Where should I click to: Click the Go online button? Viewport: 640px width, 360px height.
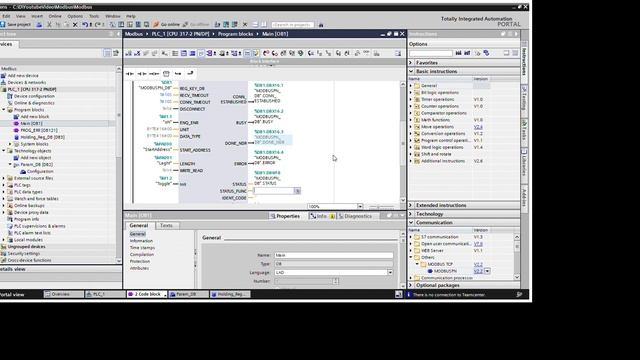click(166, 25)
